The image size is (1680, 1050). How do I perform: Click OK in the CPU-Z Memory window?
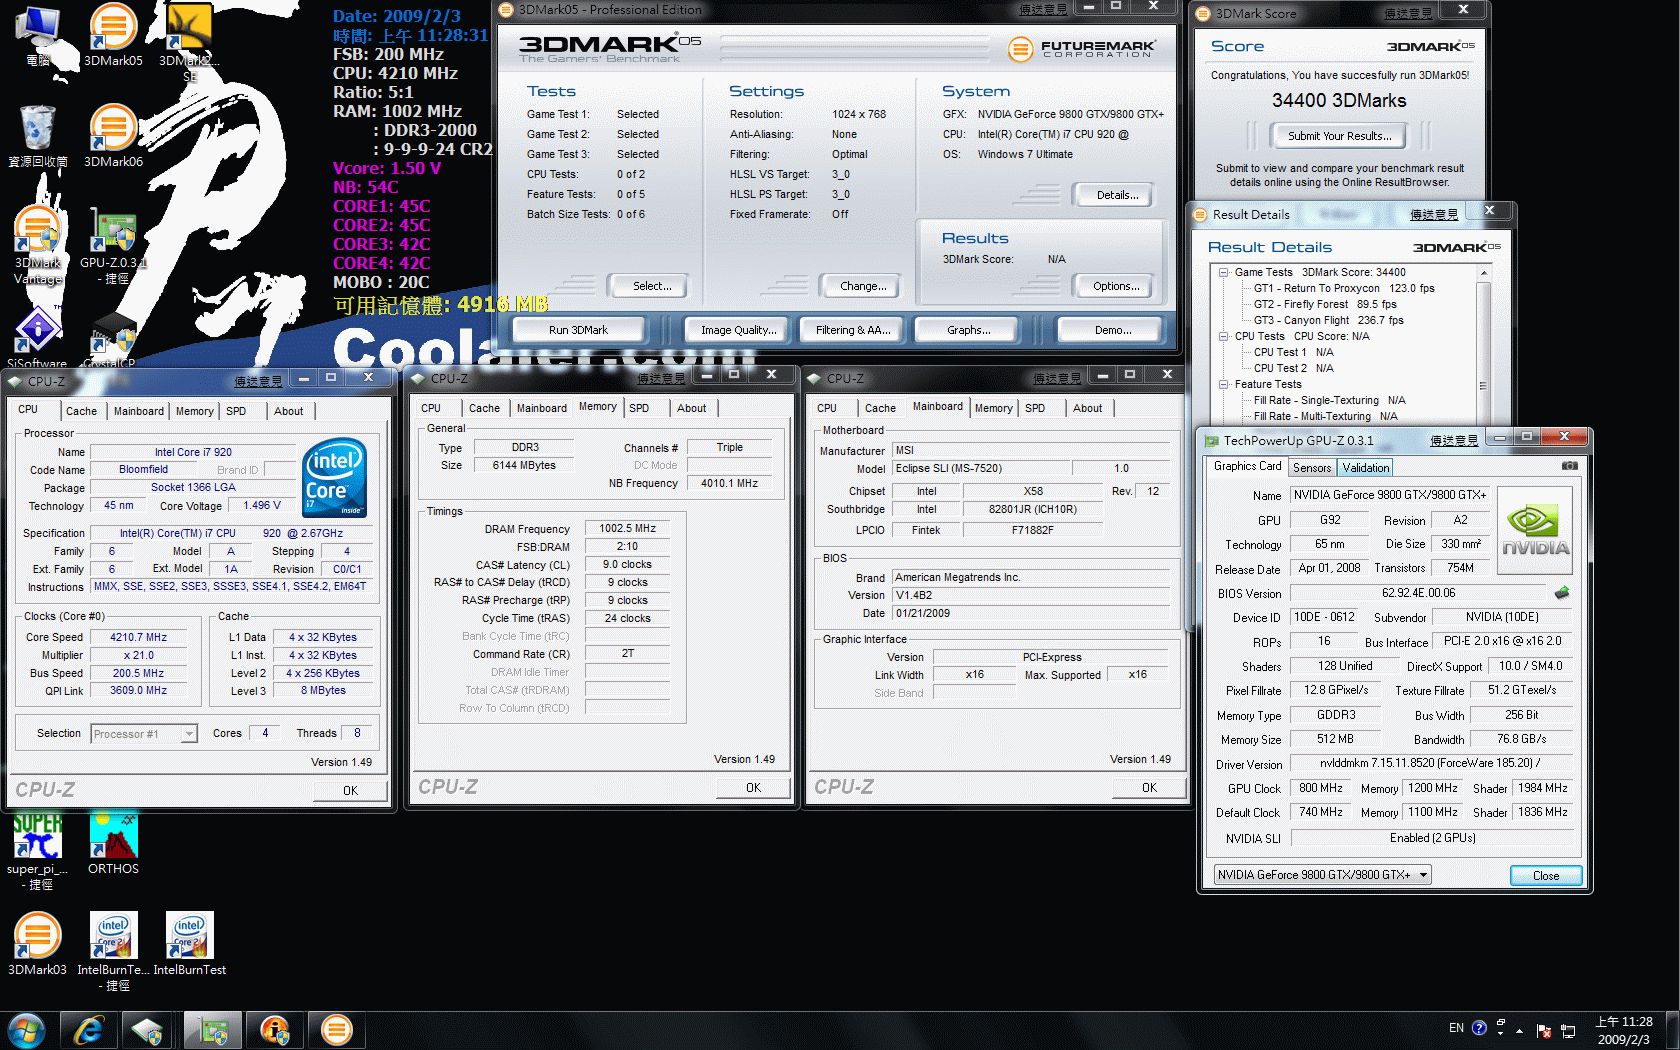[x=753, y=788]
